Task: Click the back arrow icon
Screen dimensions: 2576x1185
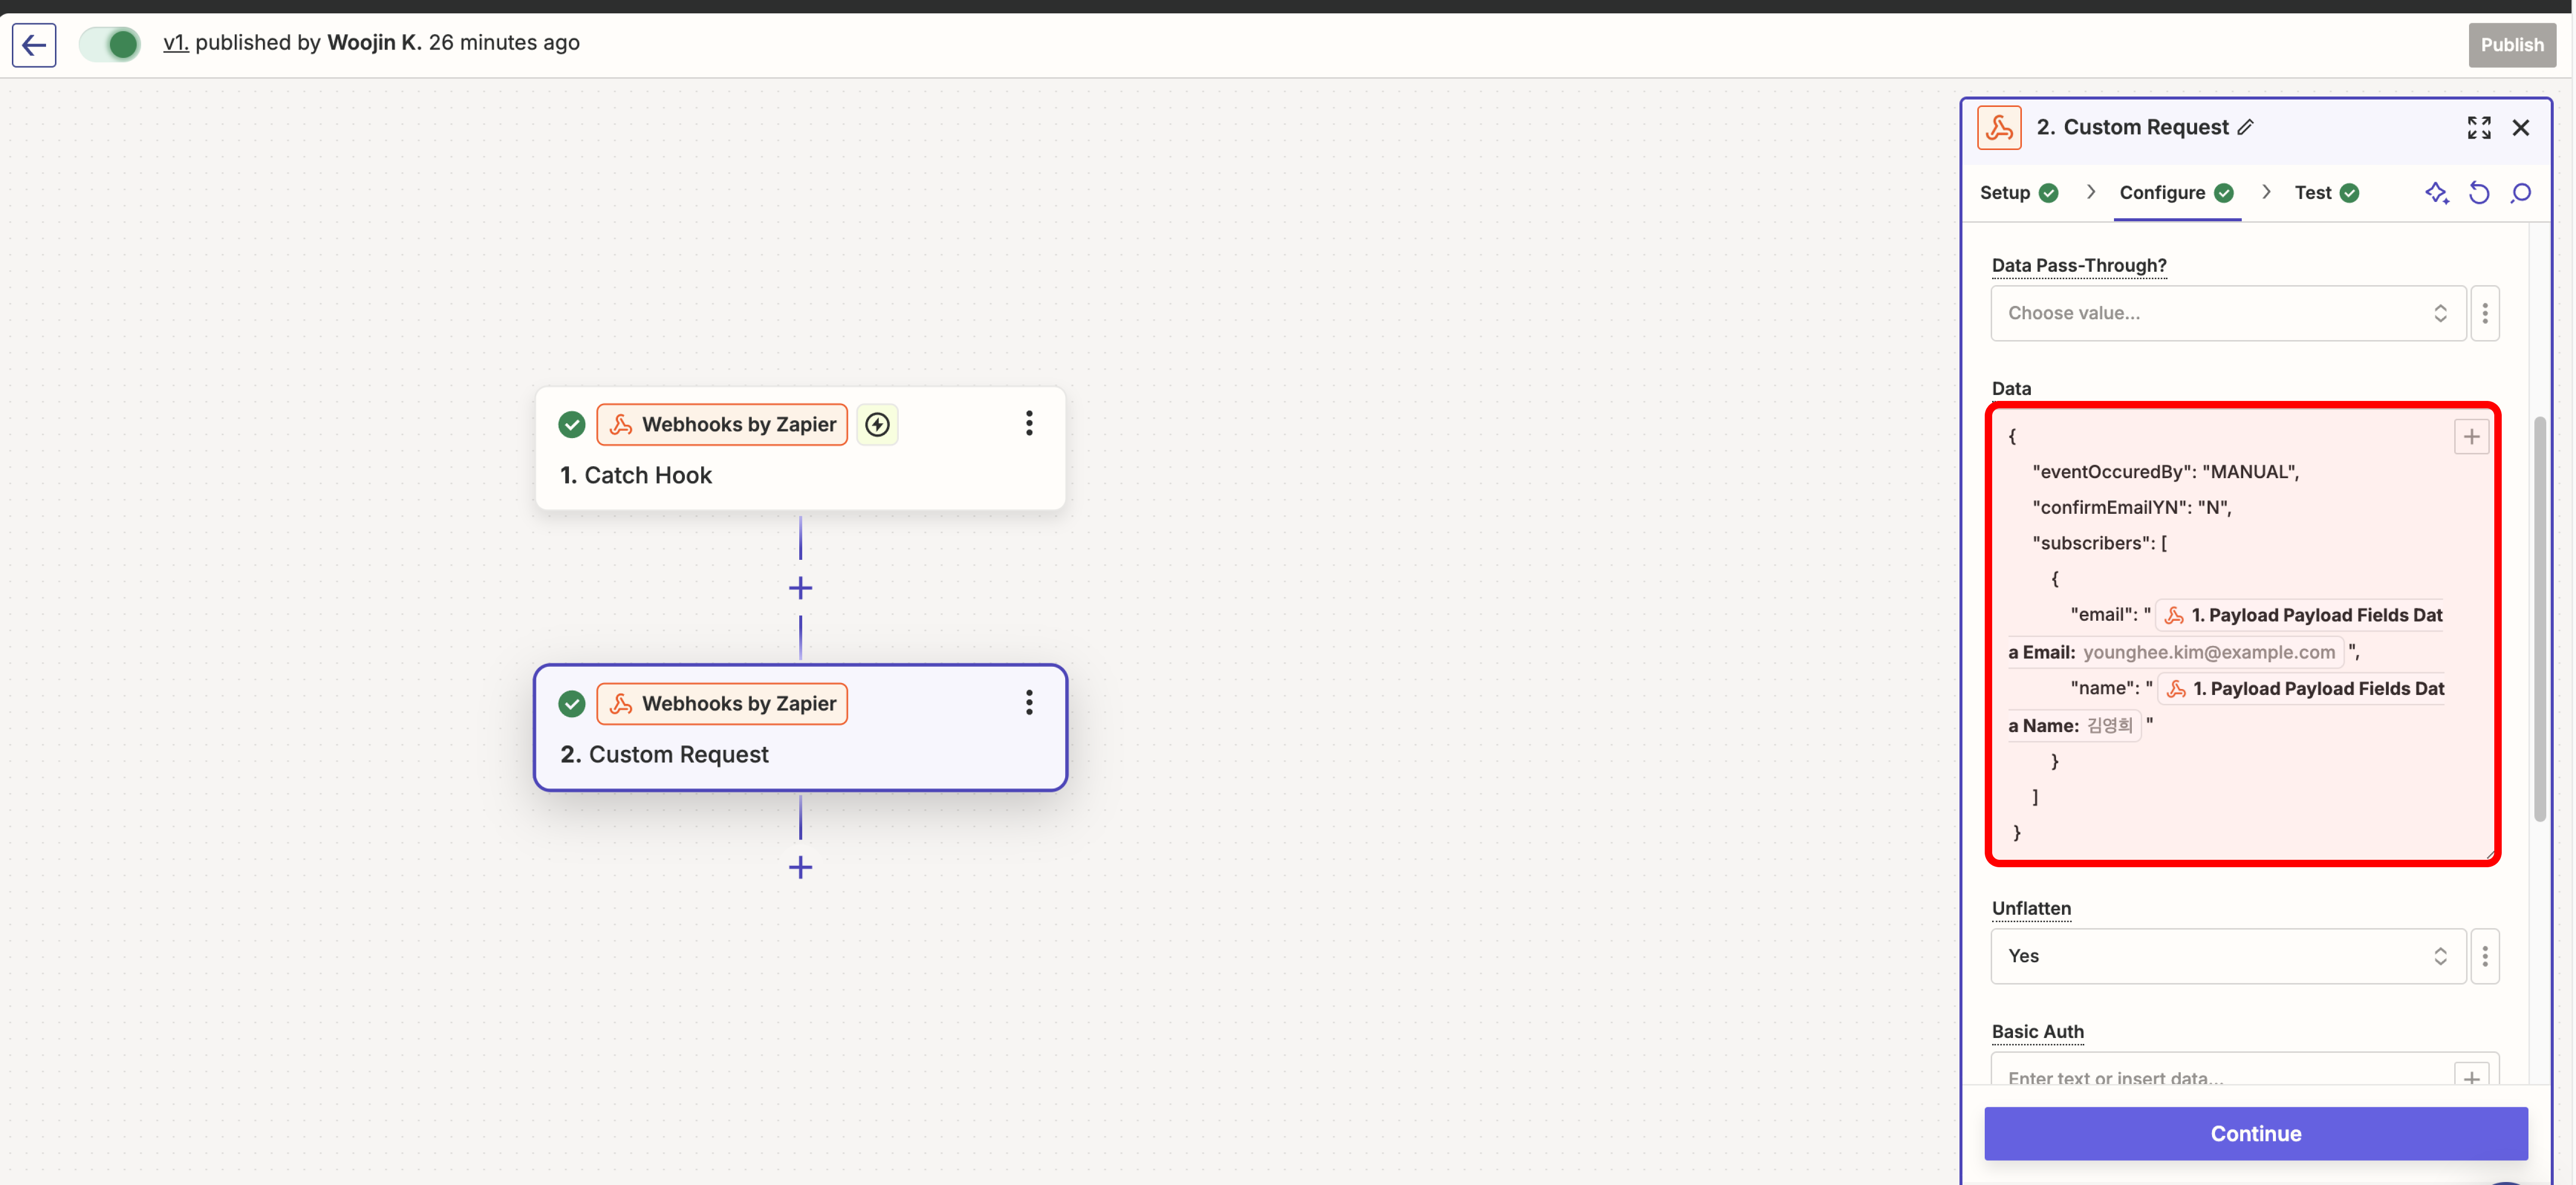Action: (34, 45)
